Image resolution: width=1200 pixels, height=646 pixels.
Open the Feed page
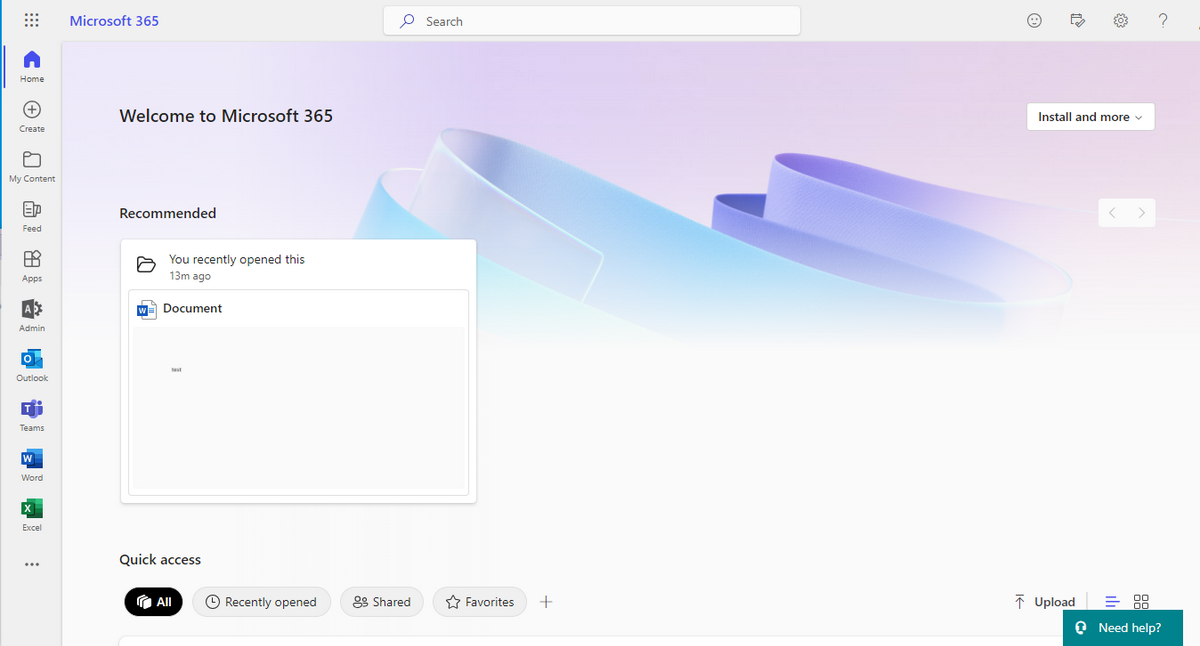[x=32, y=216]
